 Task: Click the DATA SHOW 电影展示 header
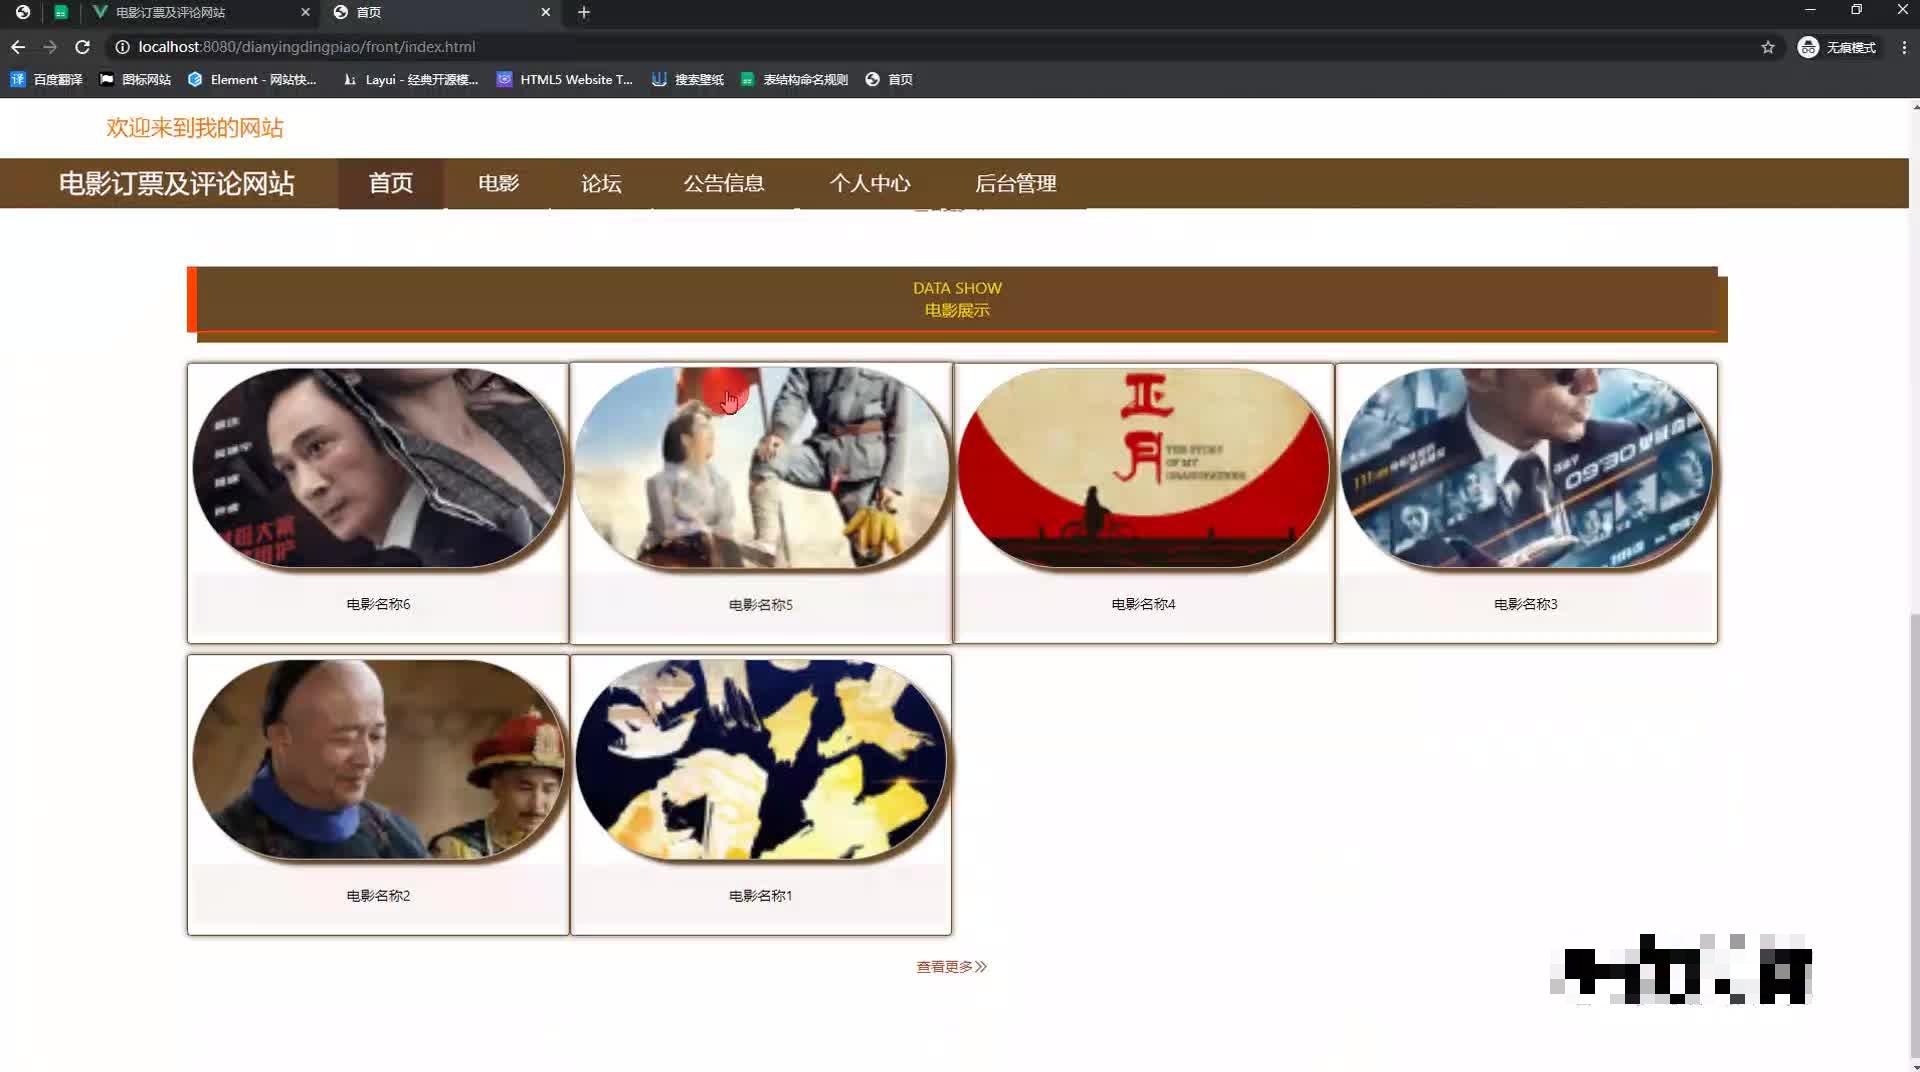pos(957,299)
